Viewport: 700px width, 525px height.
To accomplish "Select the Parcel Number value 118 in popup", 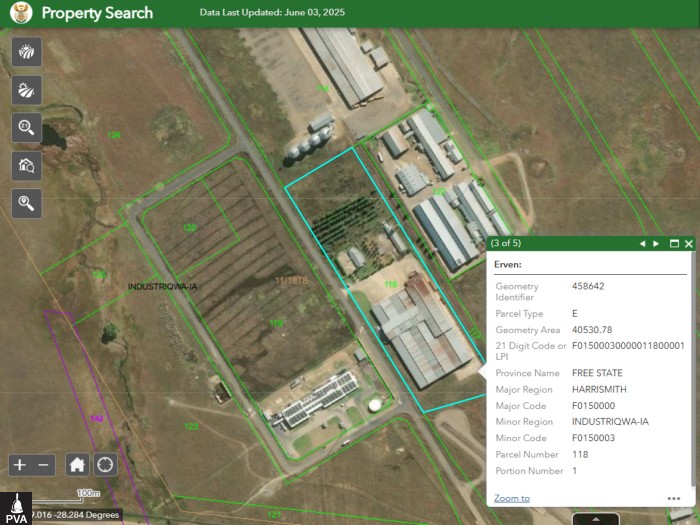I will click(x=580, y=454).
